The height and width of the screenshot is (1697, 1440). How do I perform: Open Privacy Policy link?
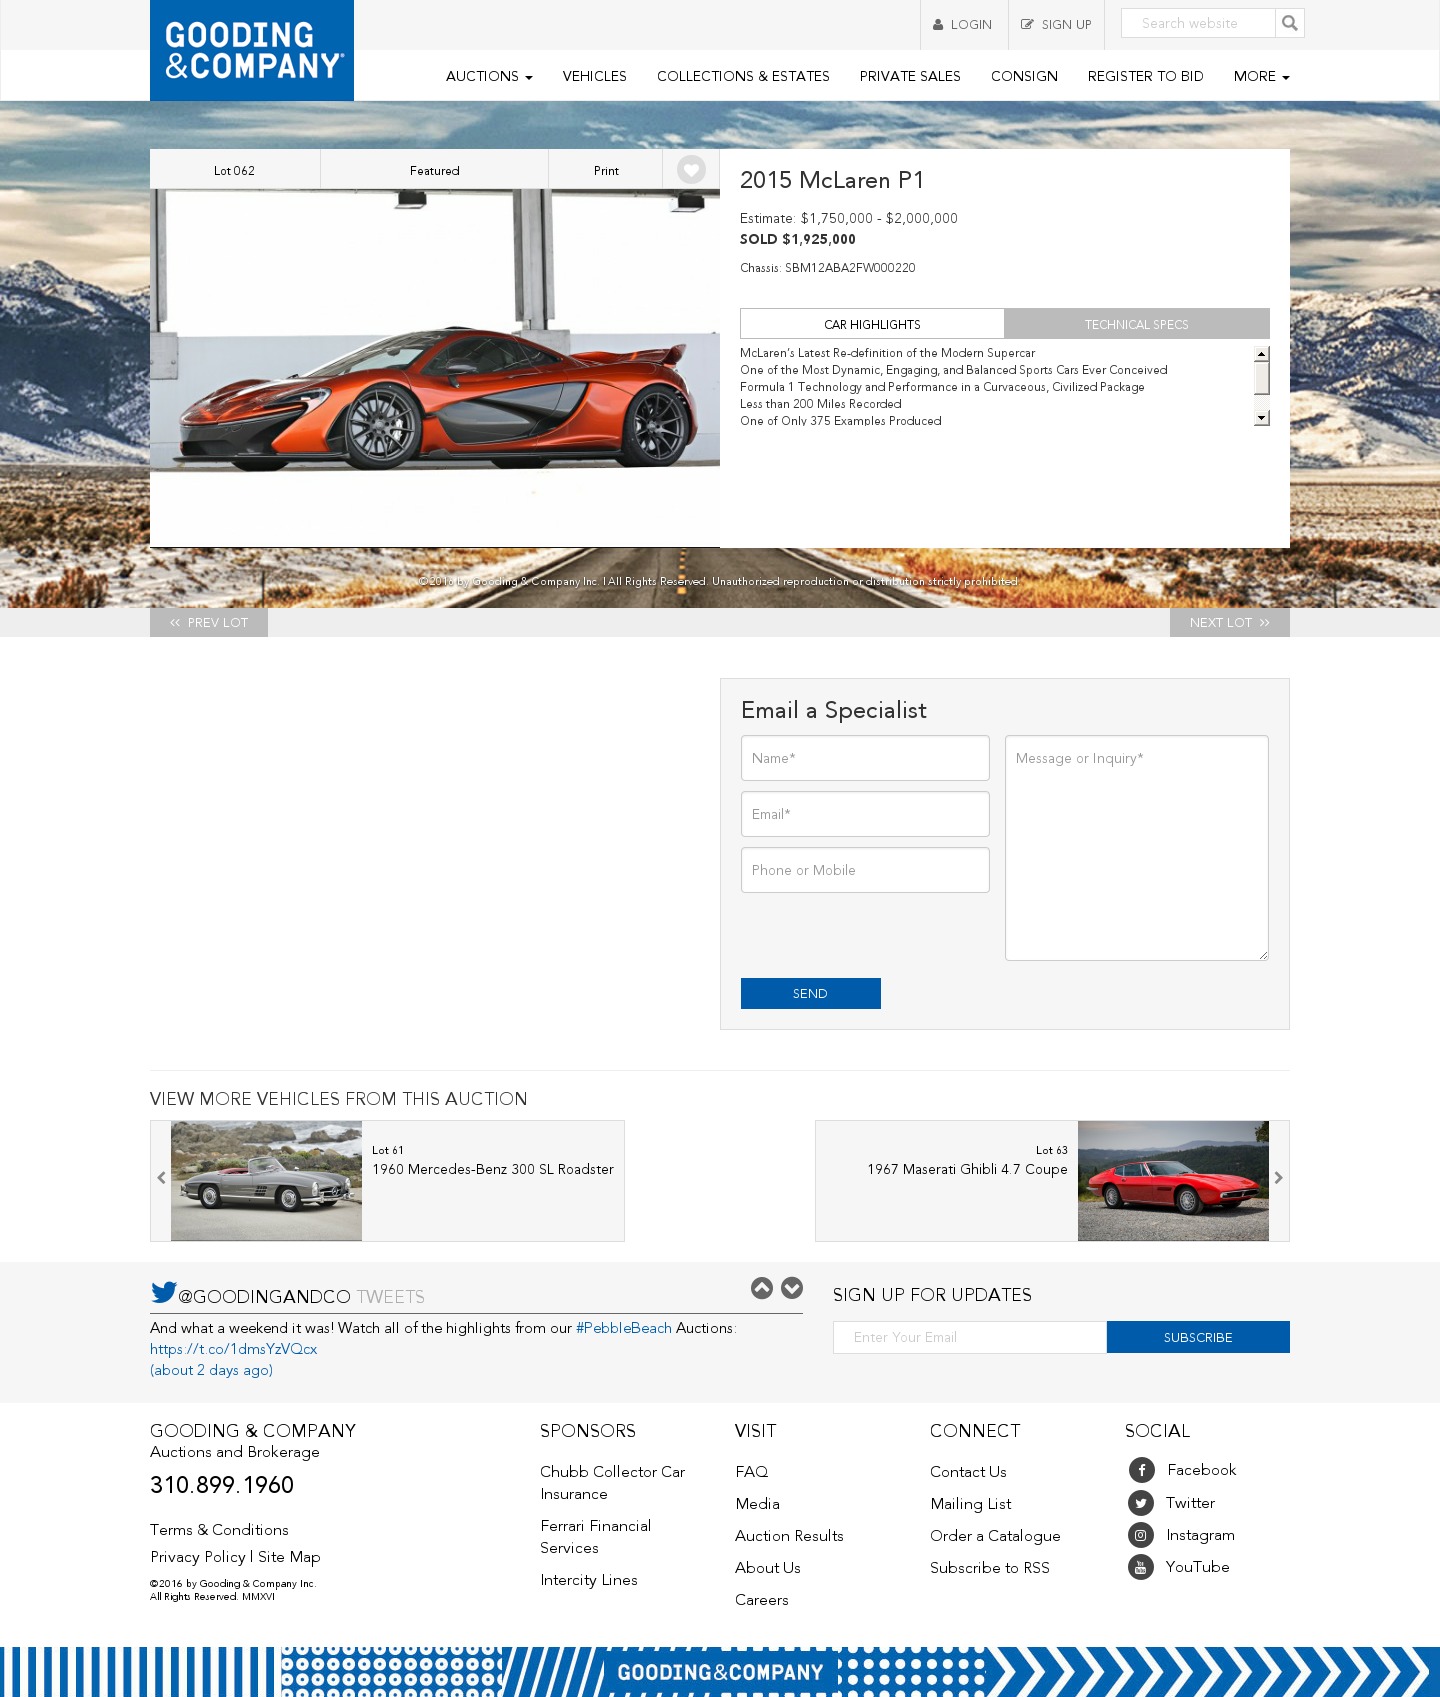coord(198,1557)
